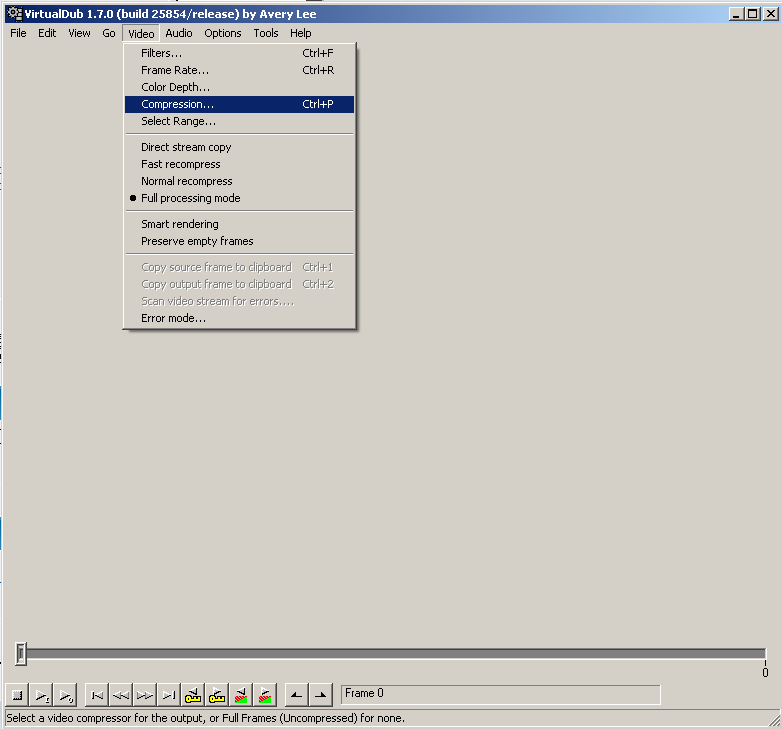Click the timeline seek slider thumb
The width and height of the screenshot is (782, 729).
point(21,654)
